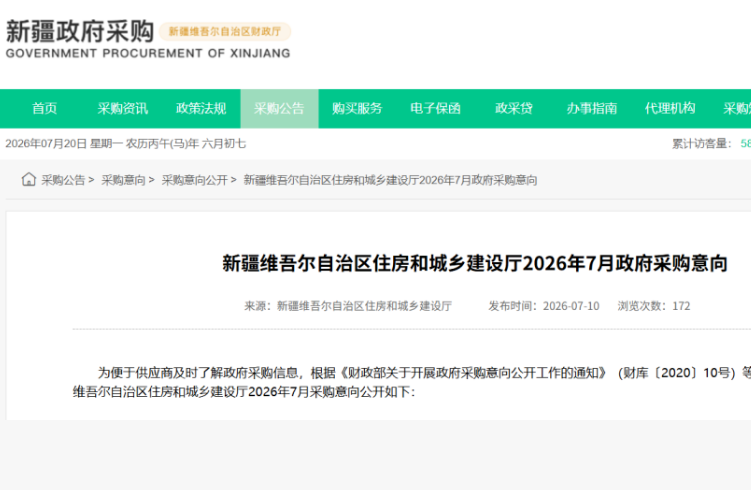
Task: Click the paragraph starting 为便于供应商及时了解
Action: [x=412, y=382]
